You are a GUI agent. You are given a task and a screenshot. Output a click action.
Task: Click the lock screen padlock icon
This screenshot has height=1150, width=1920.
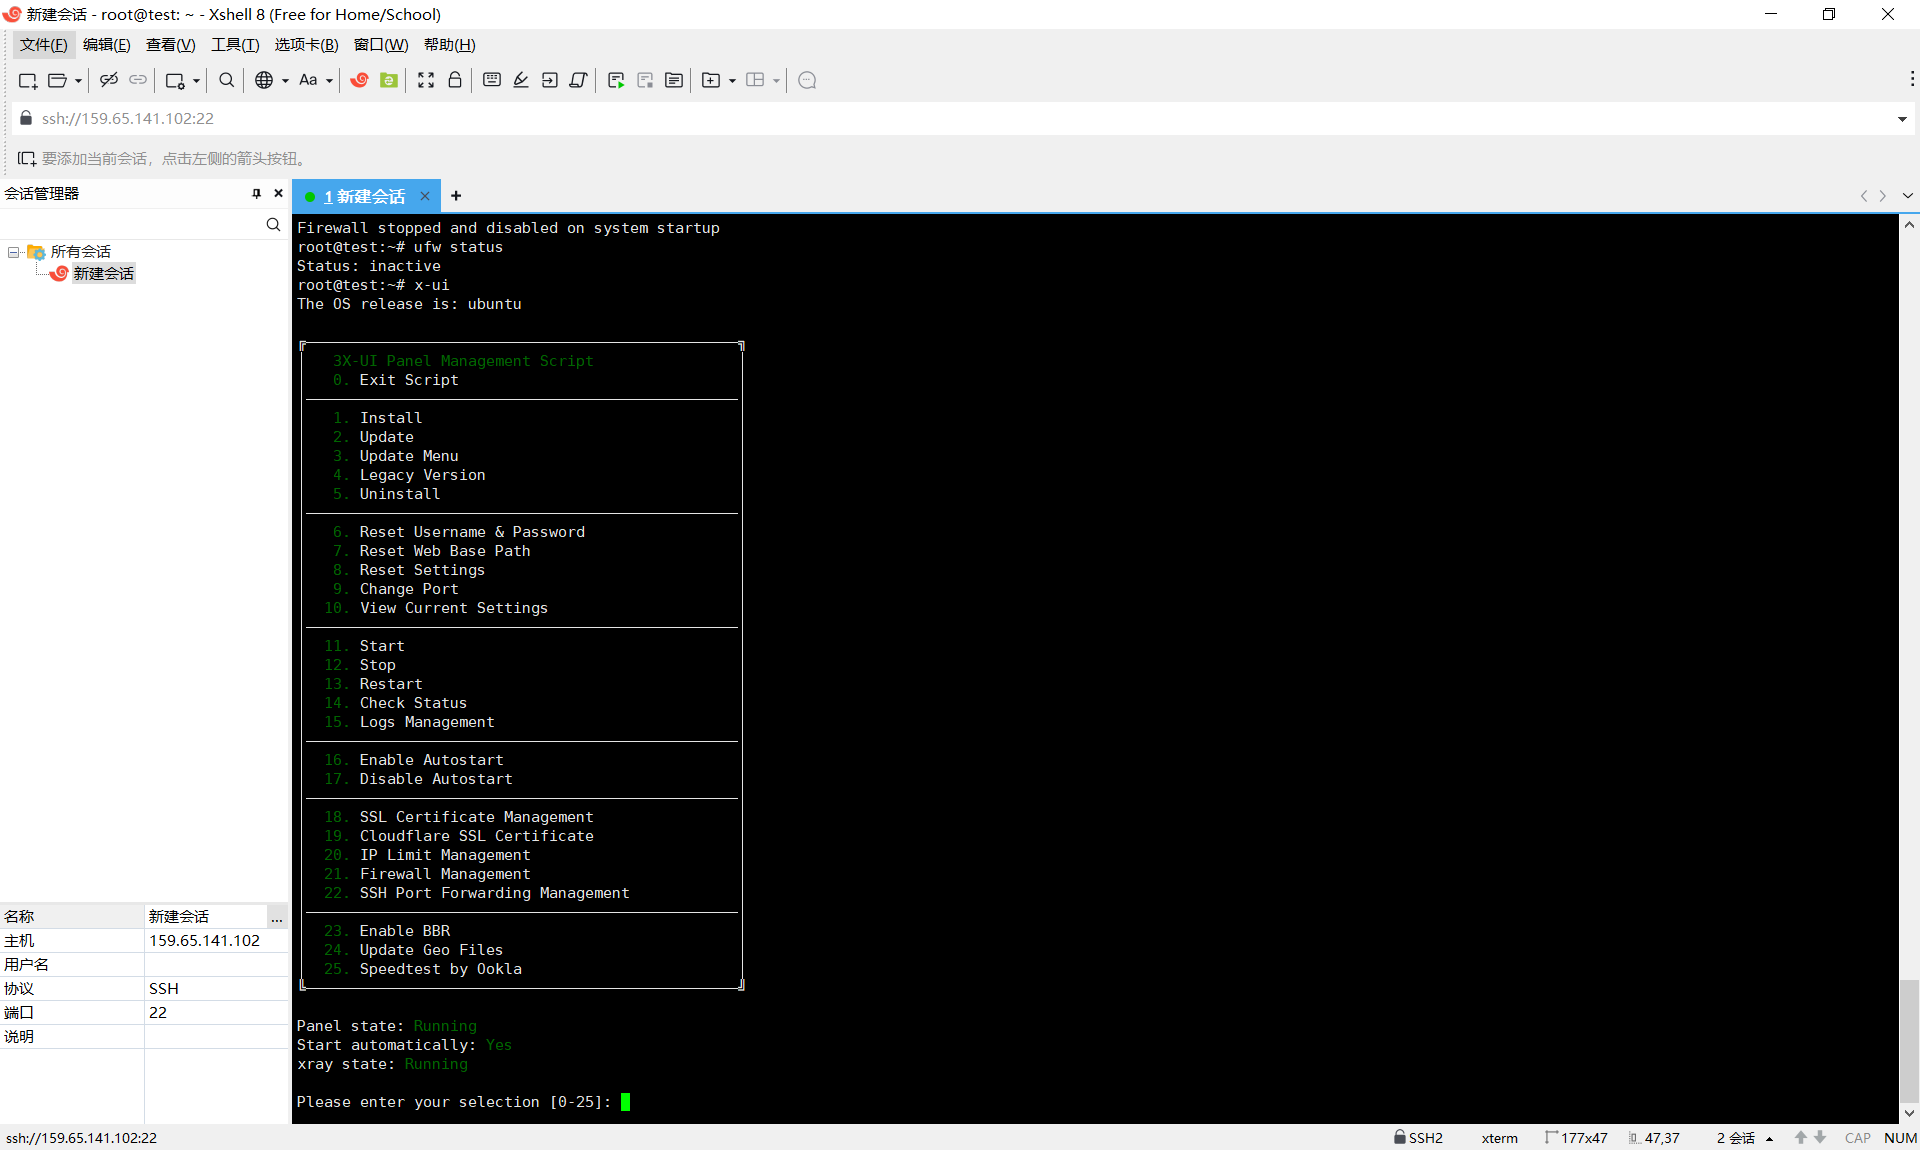point(455,80)
